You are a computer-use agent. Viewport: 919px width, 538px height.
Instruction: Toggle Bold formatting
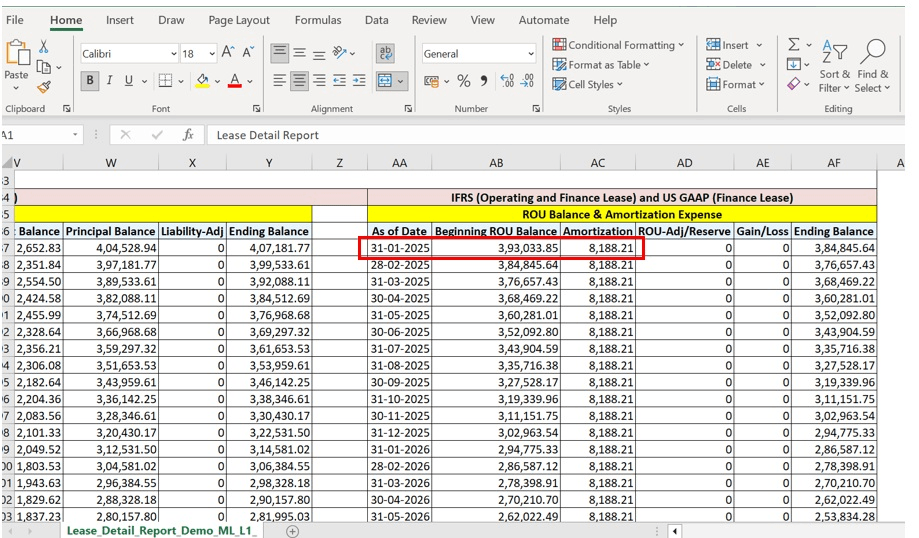click(90, 81)
